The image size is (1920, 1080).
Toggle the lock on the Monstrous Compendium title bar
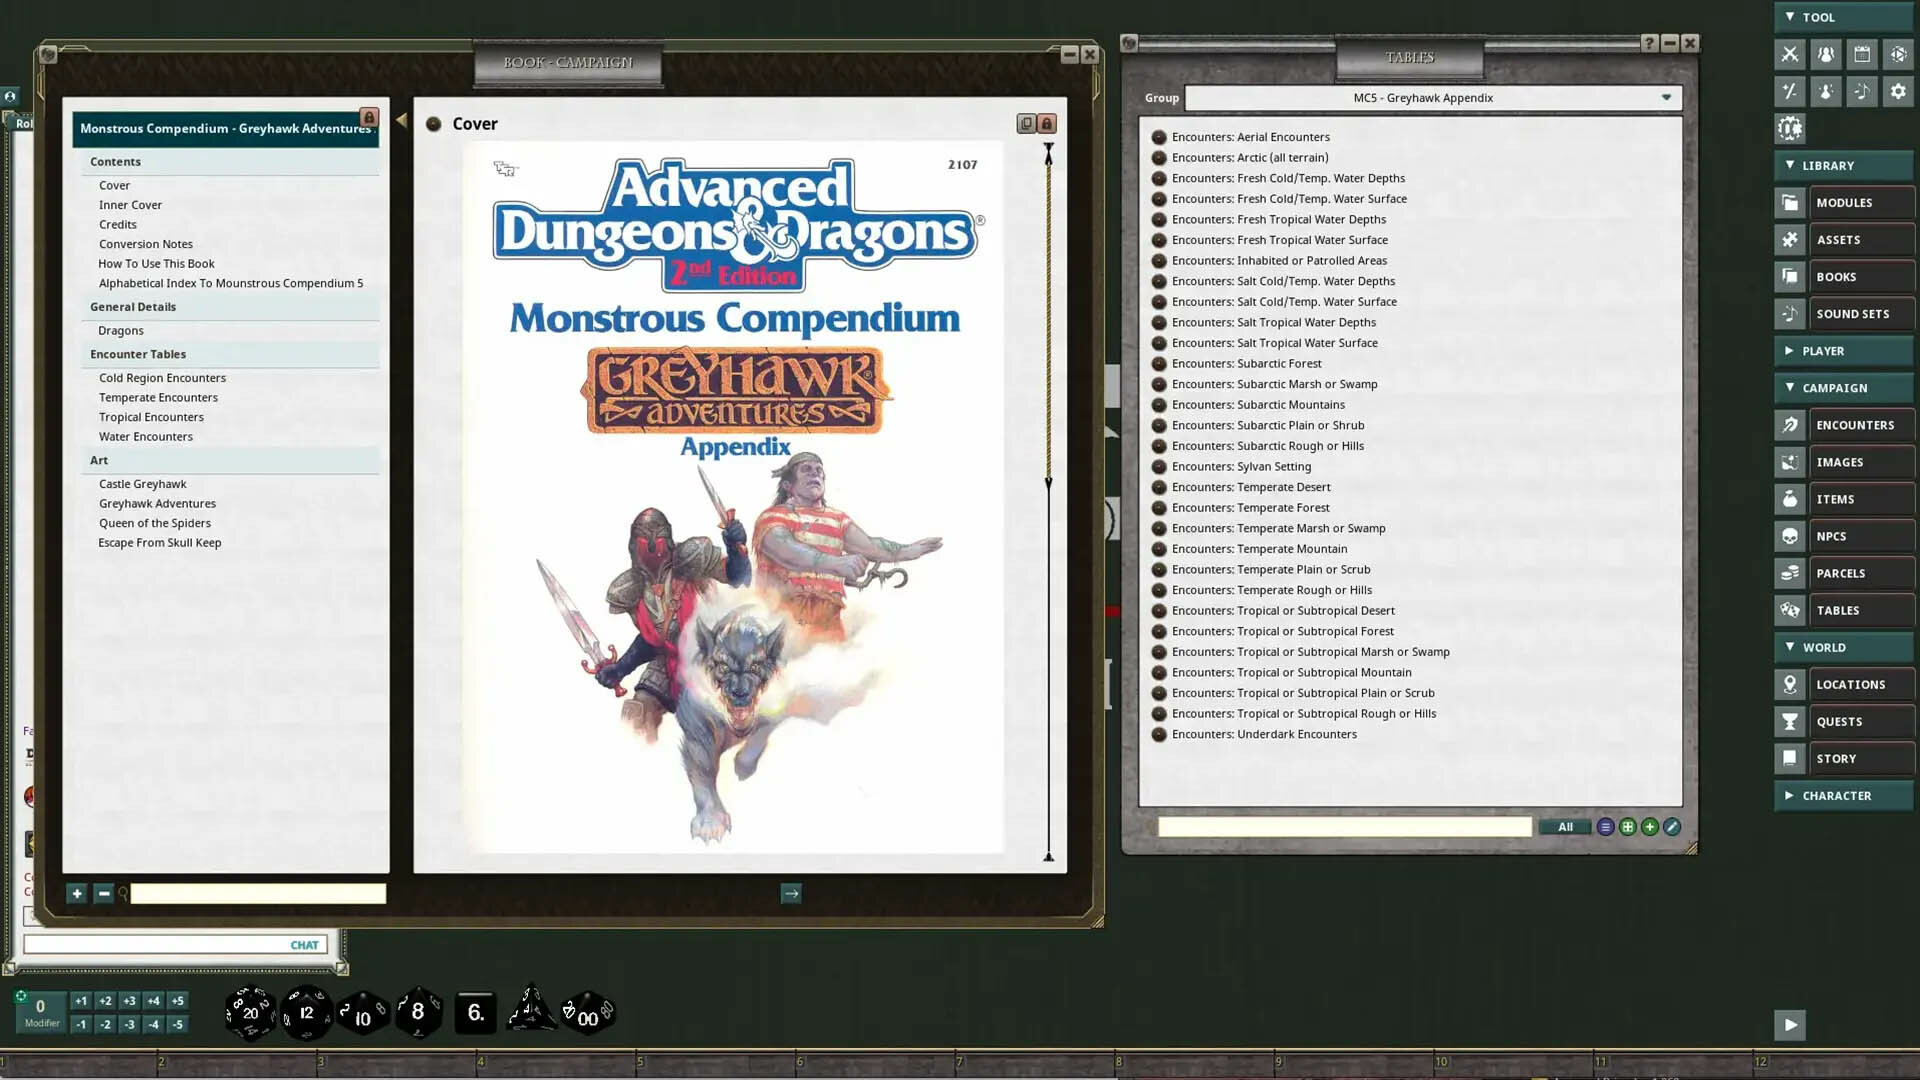pos(370,118)
